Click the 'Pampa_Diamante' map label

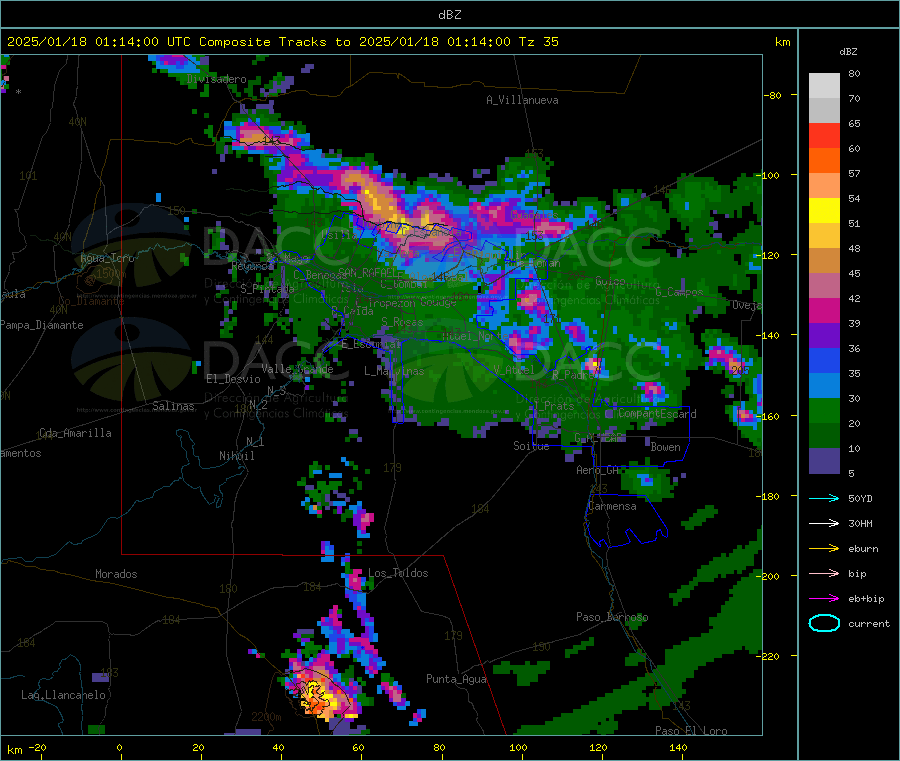pos(41,325)
